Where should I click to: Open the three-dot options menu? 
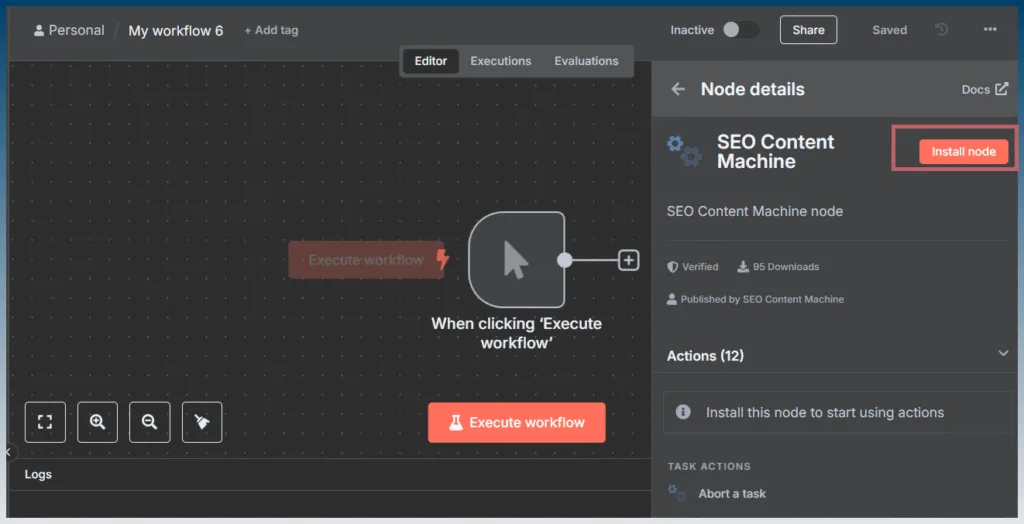(x=990, y=29)
